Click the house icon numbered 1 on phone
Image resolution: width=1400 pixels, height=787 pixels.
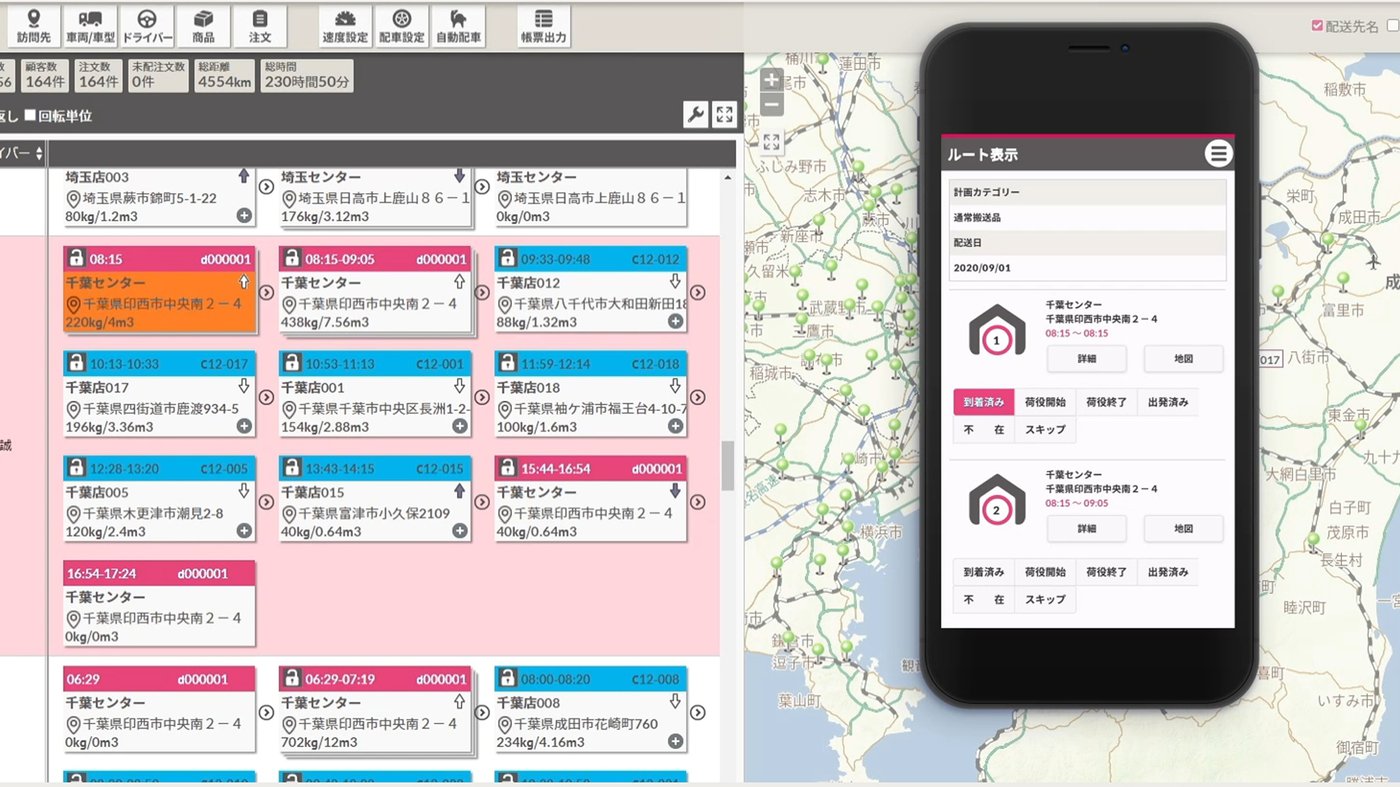click(x=997, y=332)
